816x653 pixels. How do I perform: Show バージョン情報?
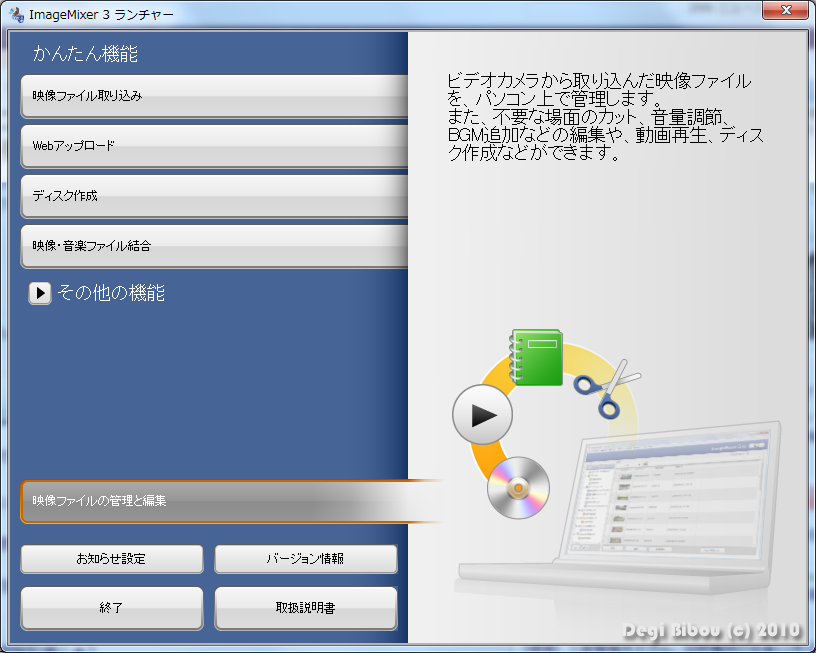[x=306, y=559]
